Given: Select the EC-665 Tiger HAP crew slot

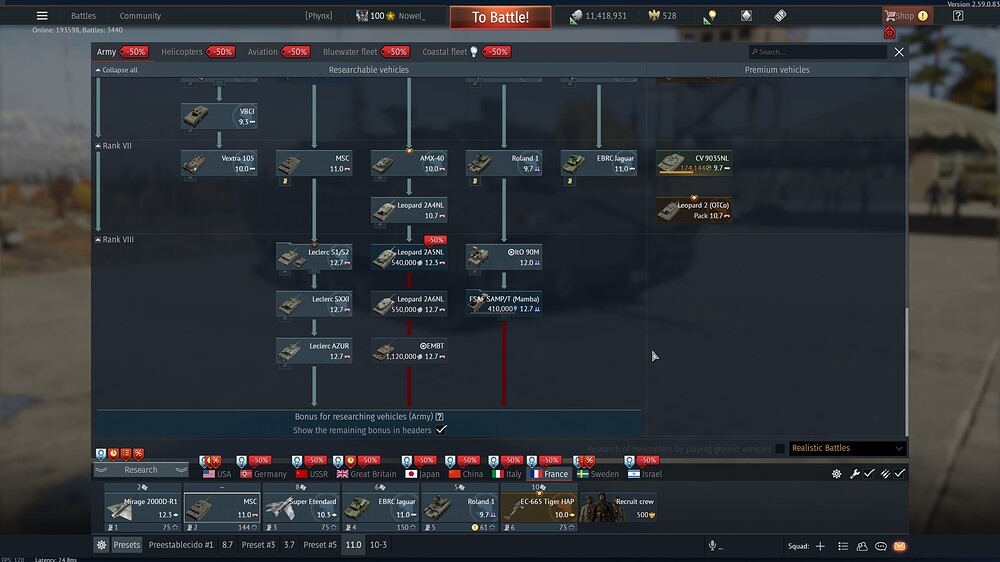Looking at the screenshot, I should click(x=539, y=508).
